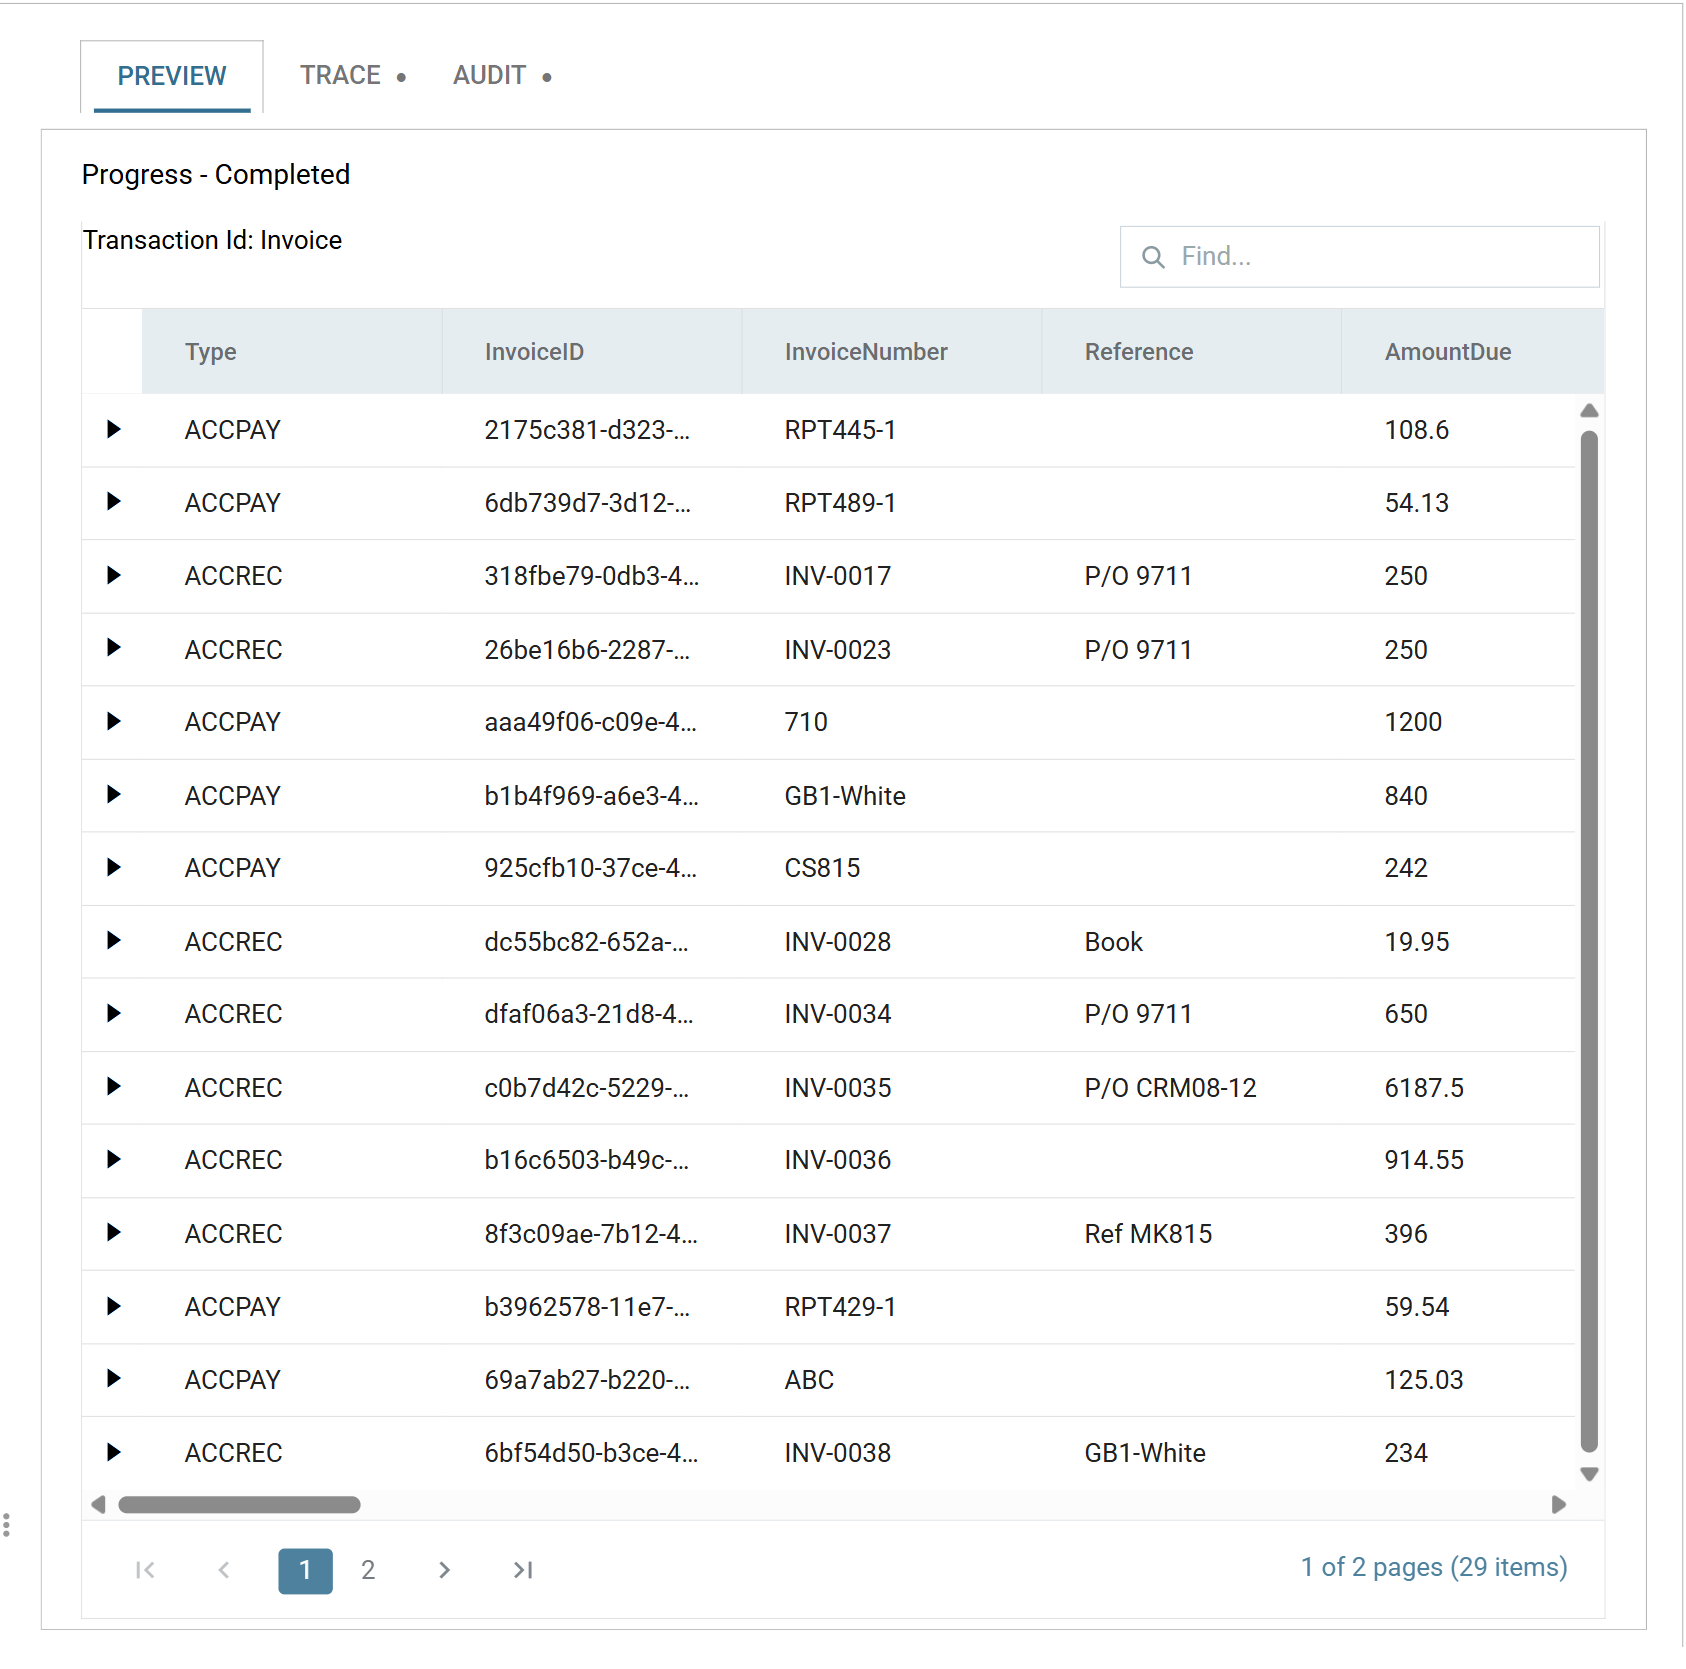The height and width of the screenshot is (1669, 1686).
Task: Click the magnifier icon in Find box
Action: [x=1153, y=257]
